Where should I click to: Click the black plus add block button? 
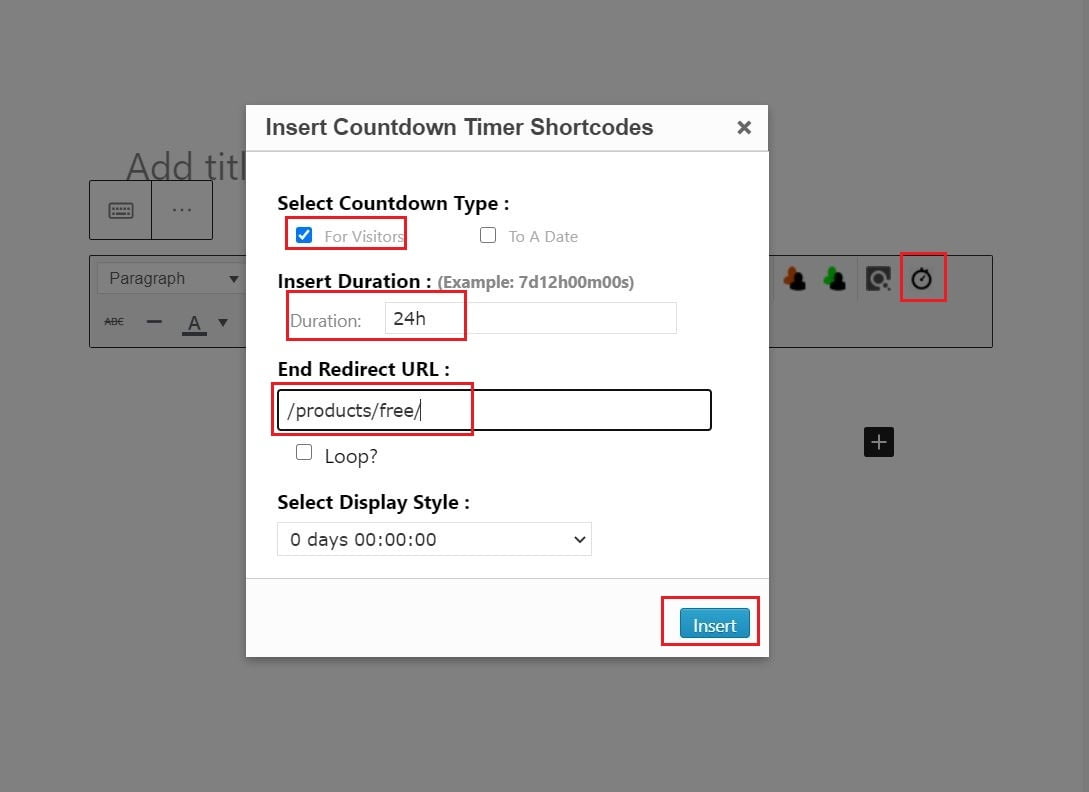(x=878, y=442)
